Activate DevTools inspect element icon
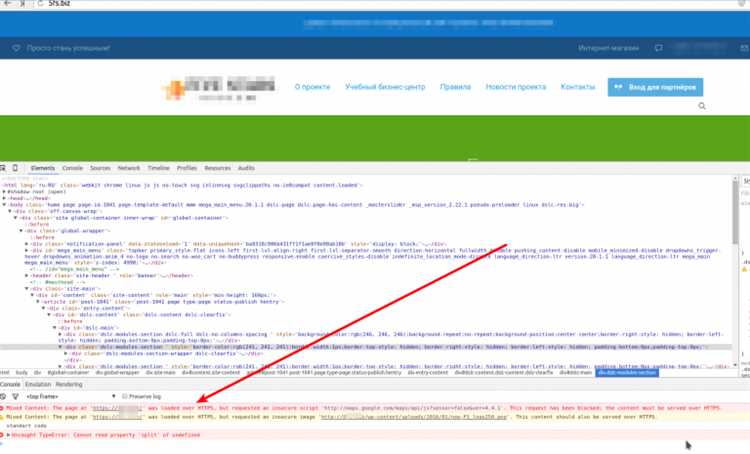 (3, 168)
